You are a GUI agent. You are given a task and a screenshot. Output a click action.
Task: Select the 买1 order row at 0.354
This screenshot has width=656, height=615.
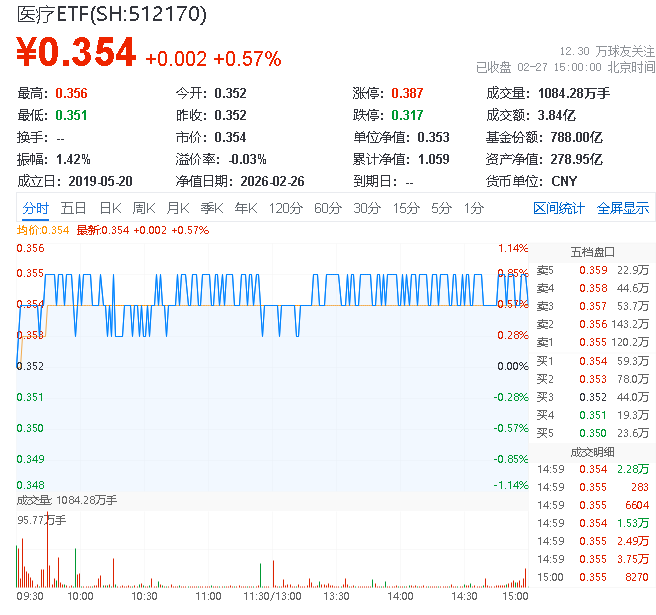point(591,361)
